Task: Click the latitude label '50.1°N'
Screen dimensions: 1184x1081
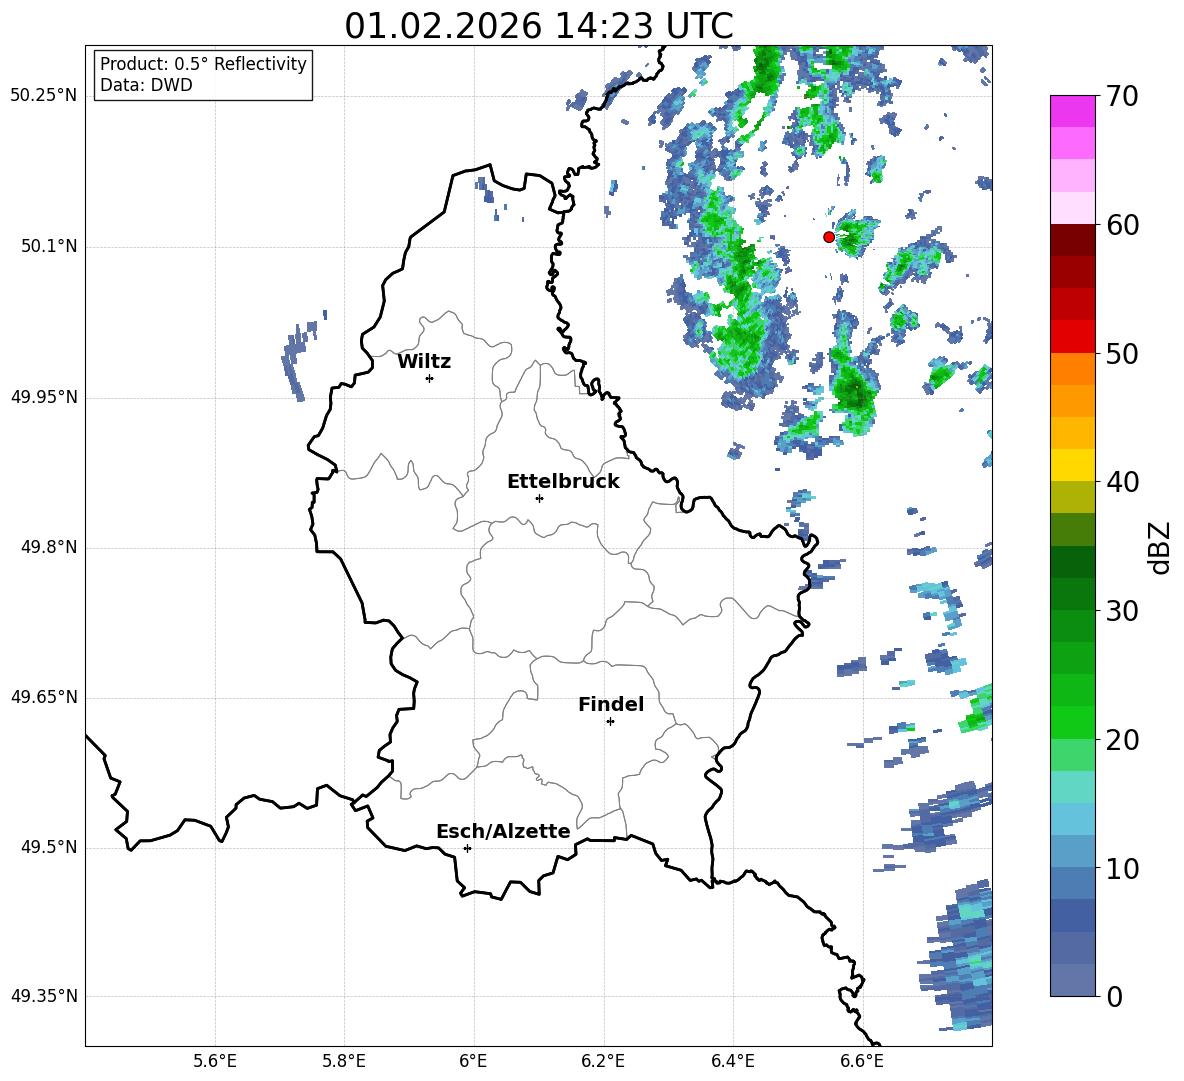Action: coord(49,247)
